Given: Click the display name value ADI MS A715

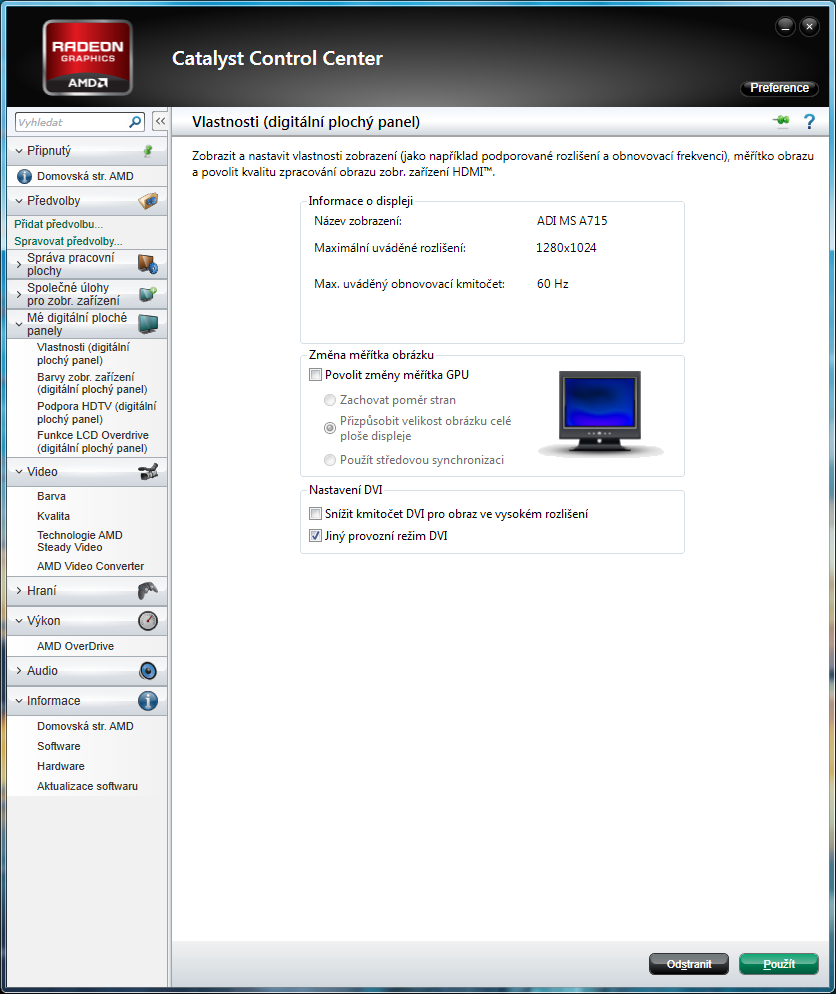Looking at the screenshot, I should pyautogui.click(x=572, y=221).
